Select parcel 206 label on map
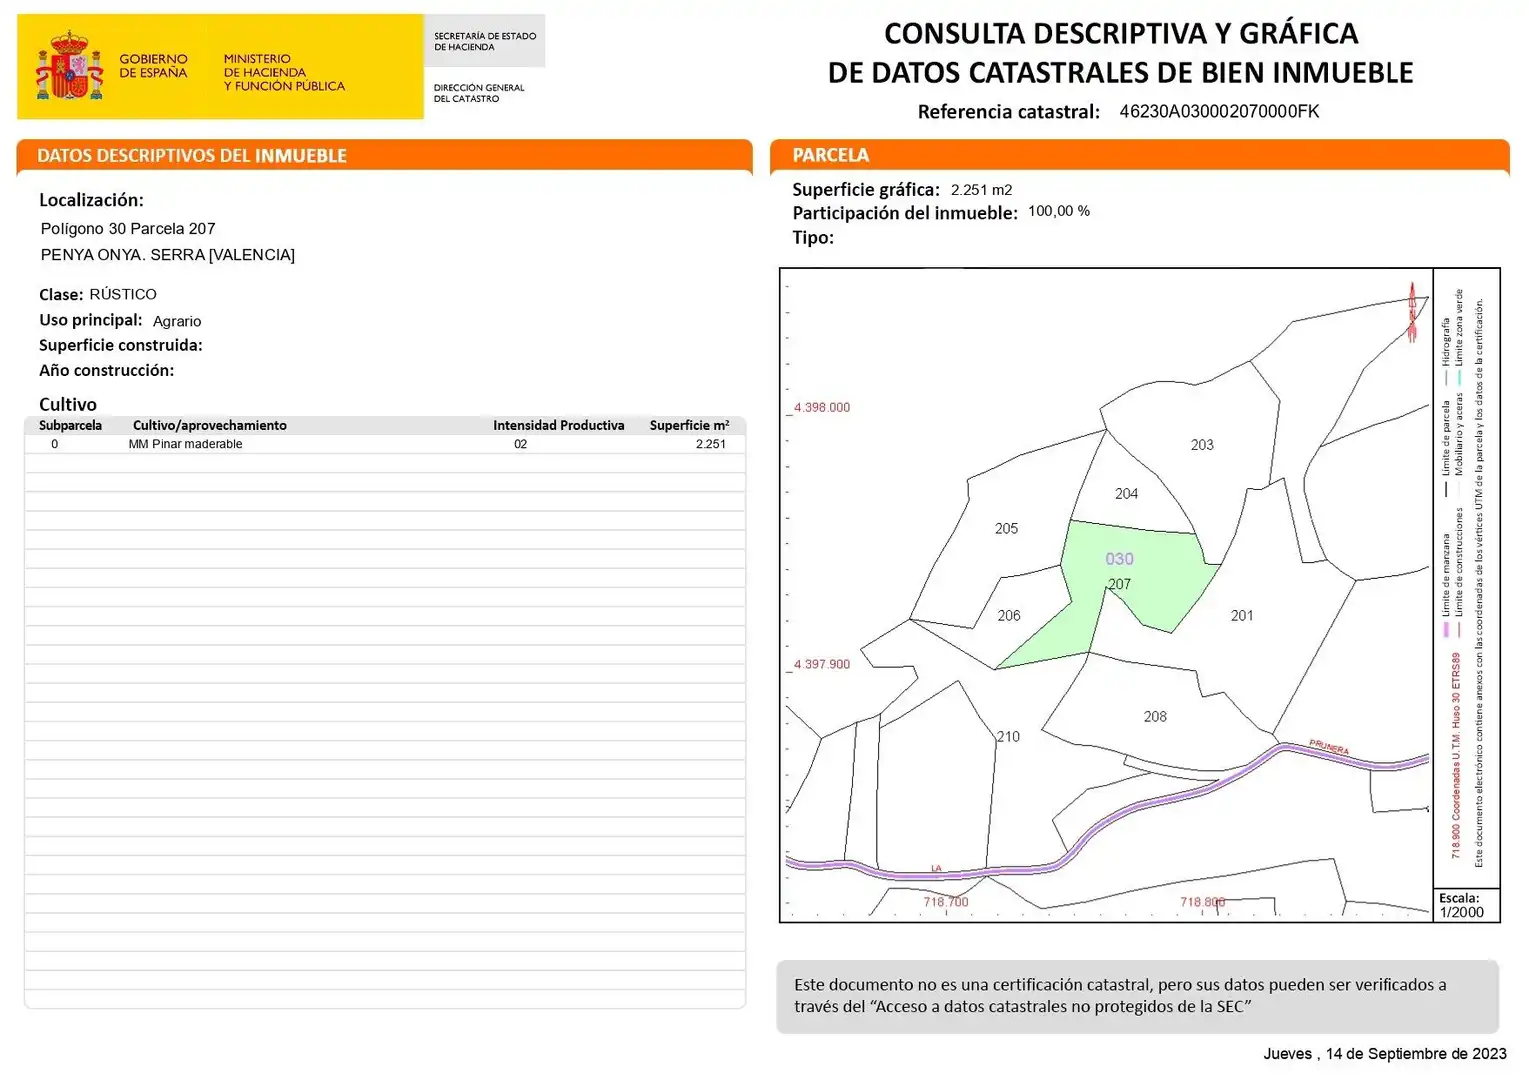1529x1080 pixels. [x=1009, y=616]
